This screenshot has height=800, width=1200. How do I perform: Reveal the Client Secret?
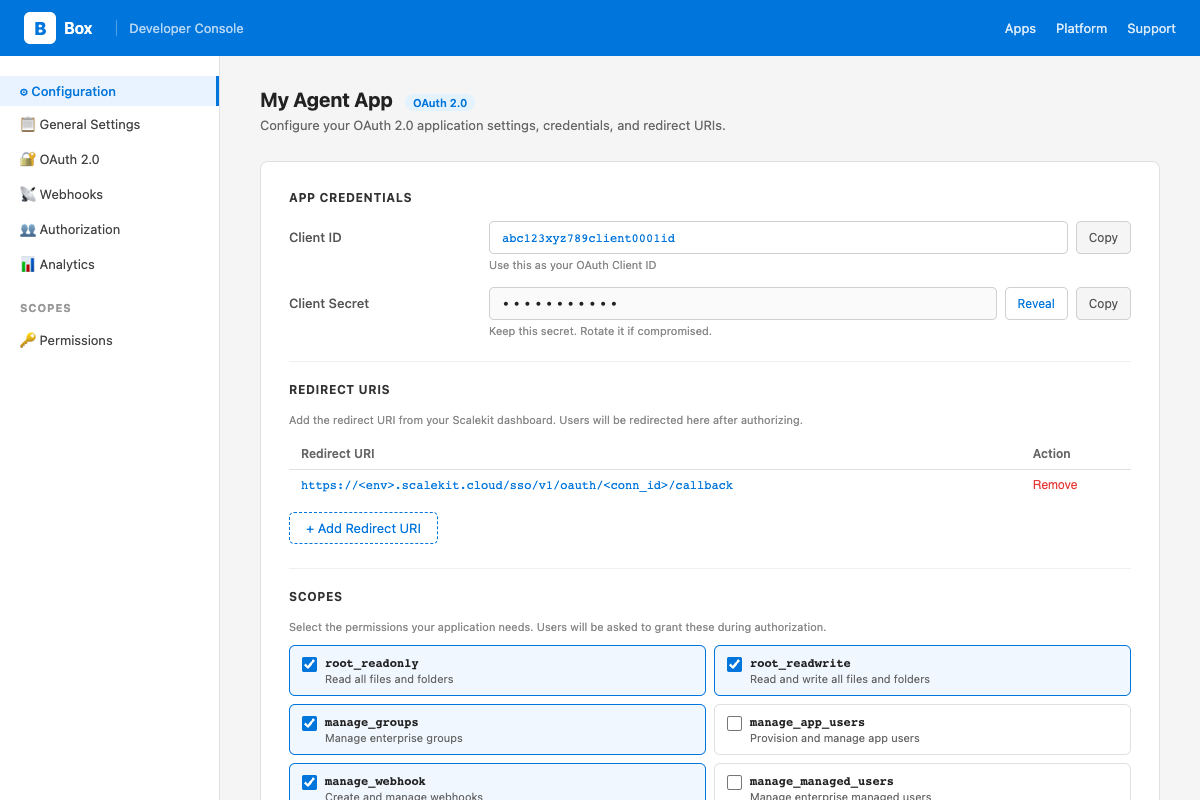tap(1036, 304)
